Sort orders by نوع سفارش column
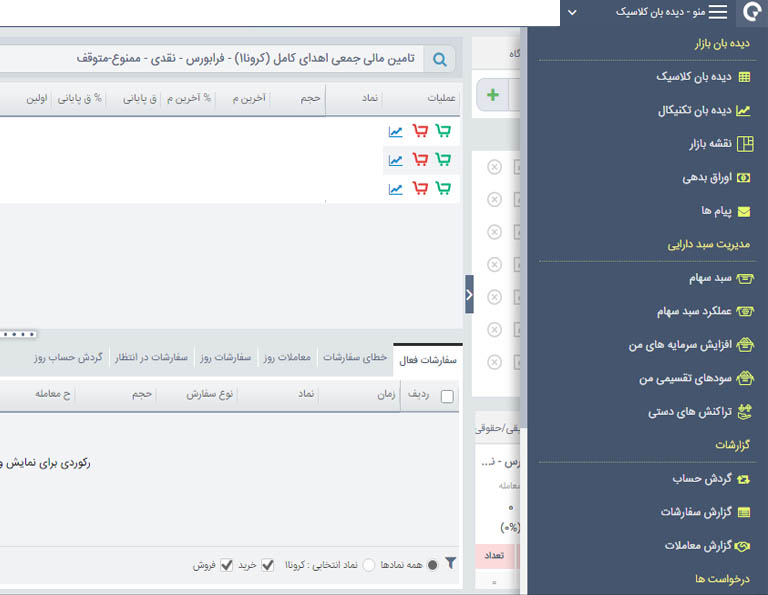 209,394
